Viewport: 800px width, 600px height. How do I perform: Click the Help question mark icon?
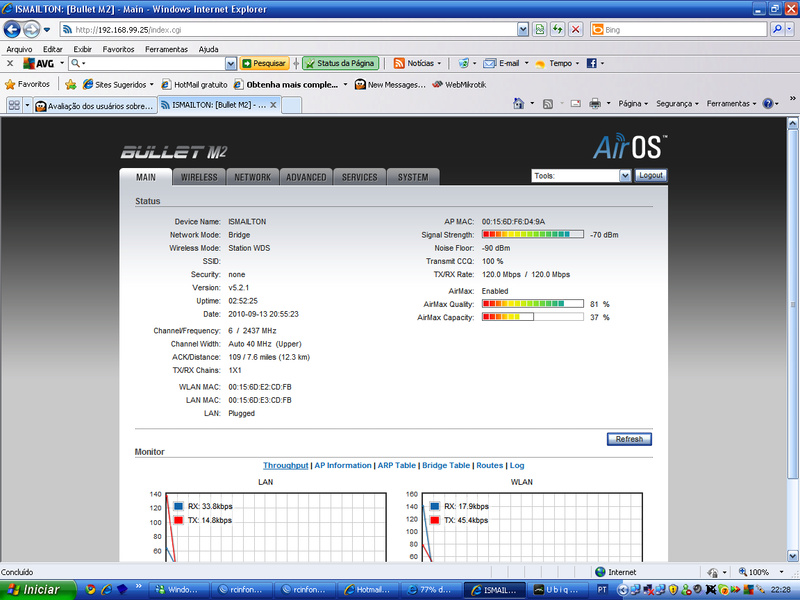[768, 104]
